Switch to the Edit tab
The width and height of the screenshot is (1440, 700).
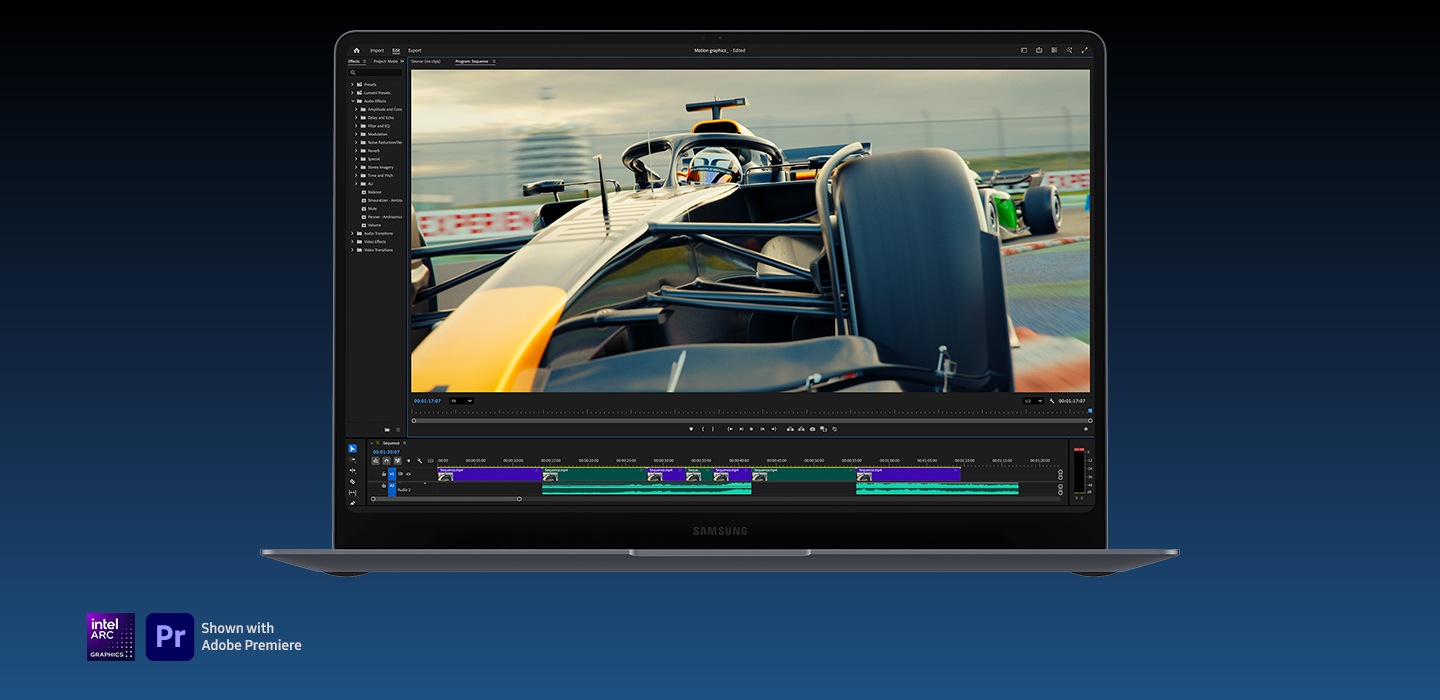[396, 50]
